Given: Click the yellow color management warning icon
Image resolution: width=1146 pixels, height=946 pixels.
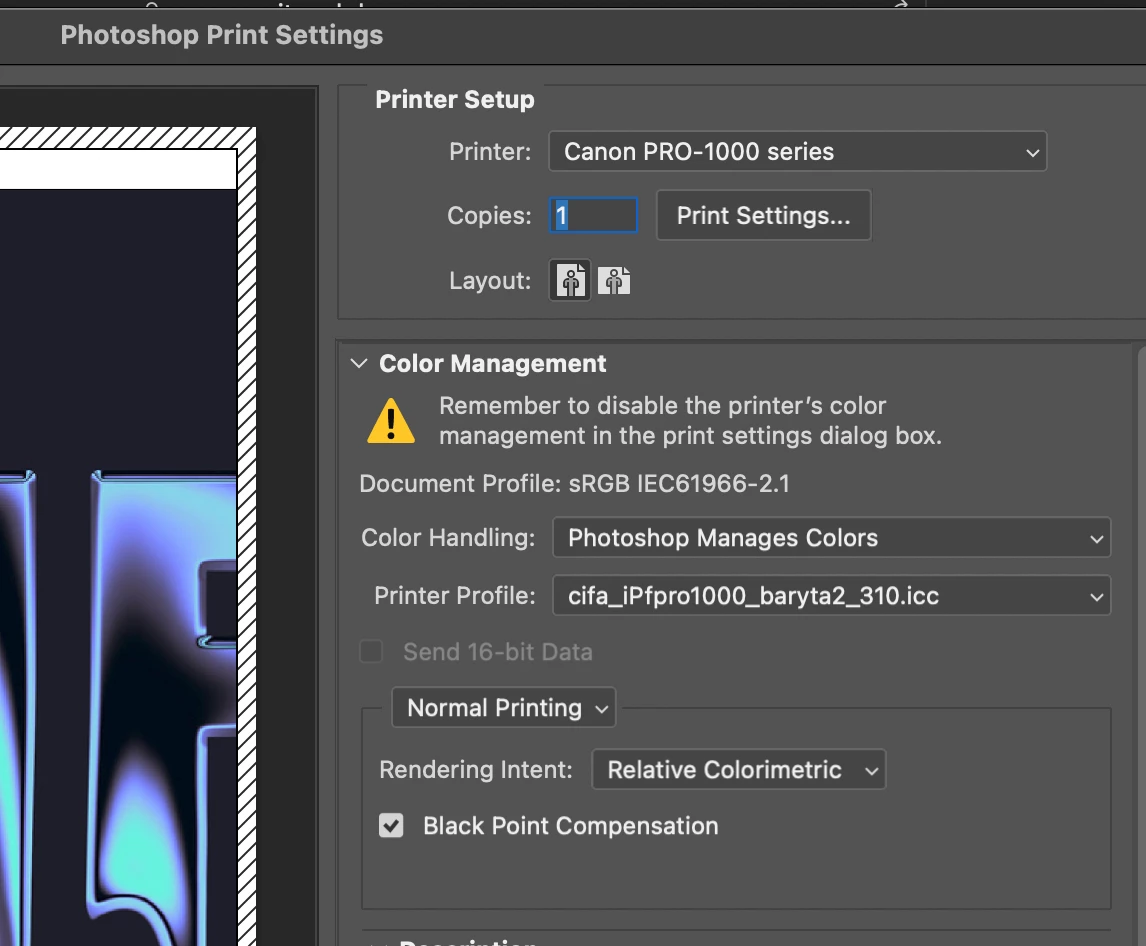Looking at the screenshot, I should tap(391, 421).
